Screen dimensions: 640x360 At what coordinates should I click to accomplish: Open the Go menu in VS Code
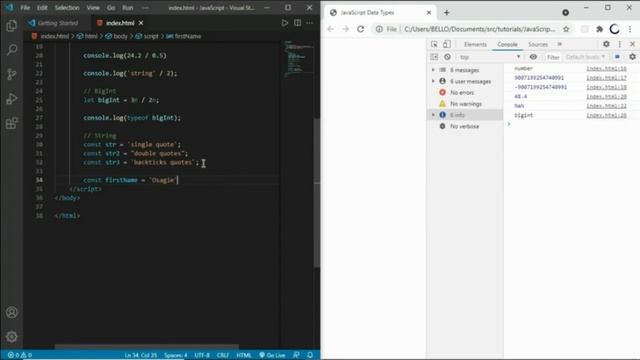coord(111,7)
